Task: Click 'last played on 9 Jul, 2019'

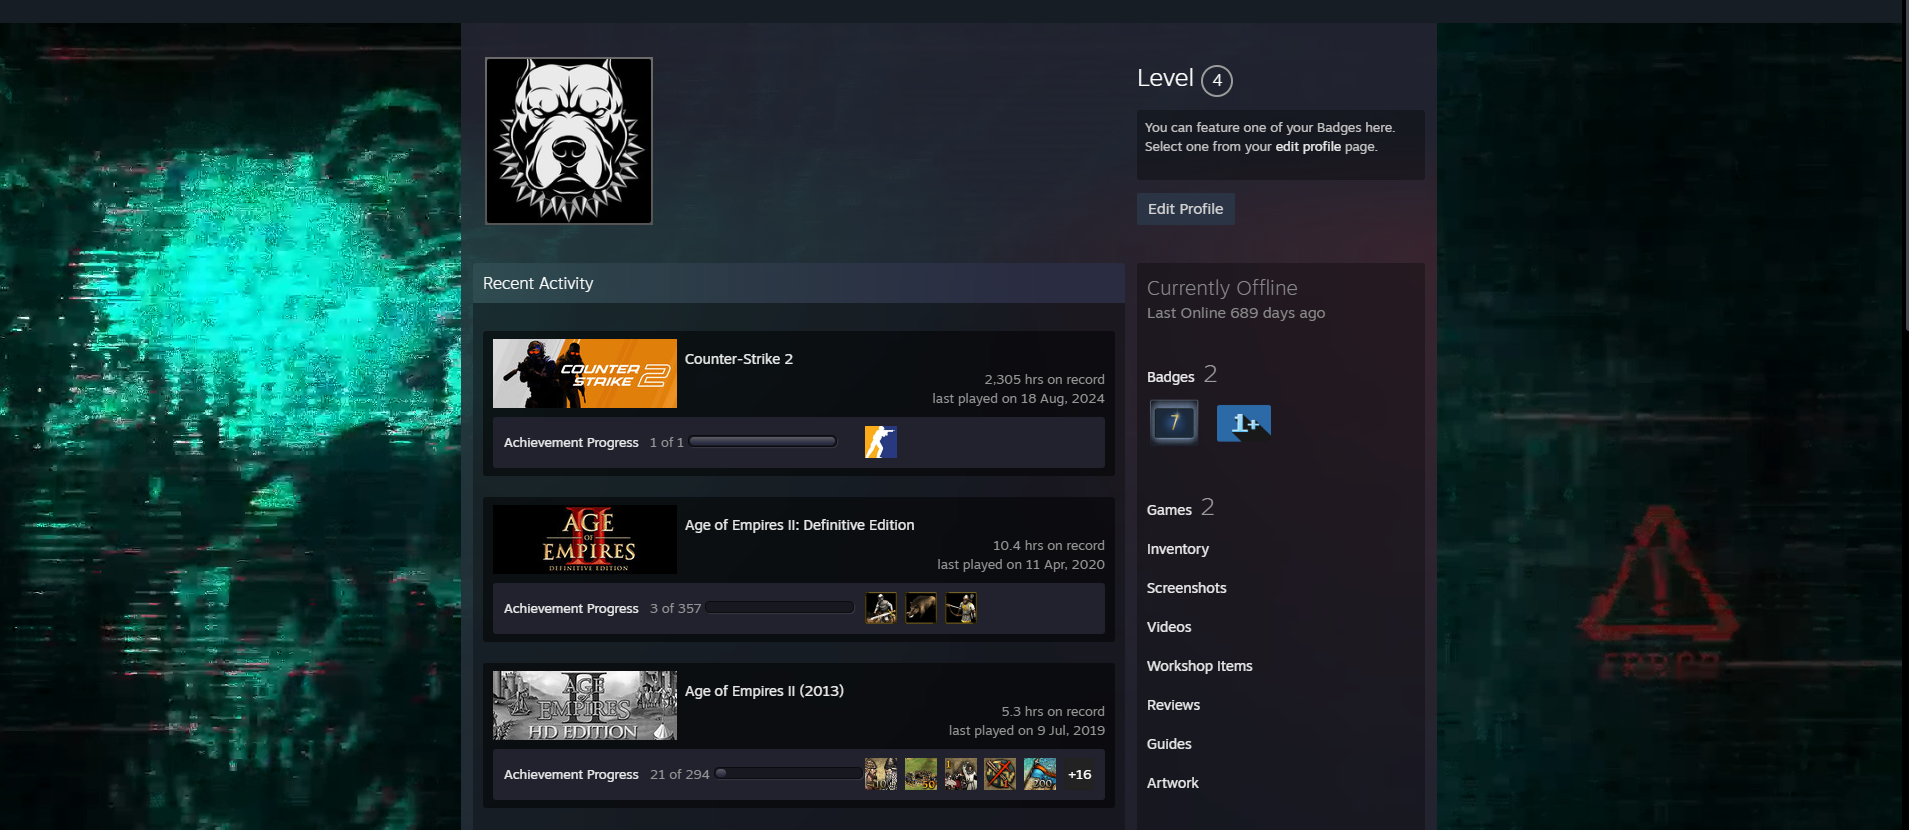Action: tap(1027, 731)
